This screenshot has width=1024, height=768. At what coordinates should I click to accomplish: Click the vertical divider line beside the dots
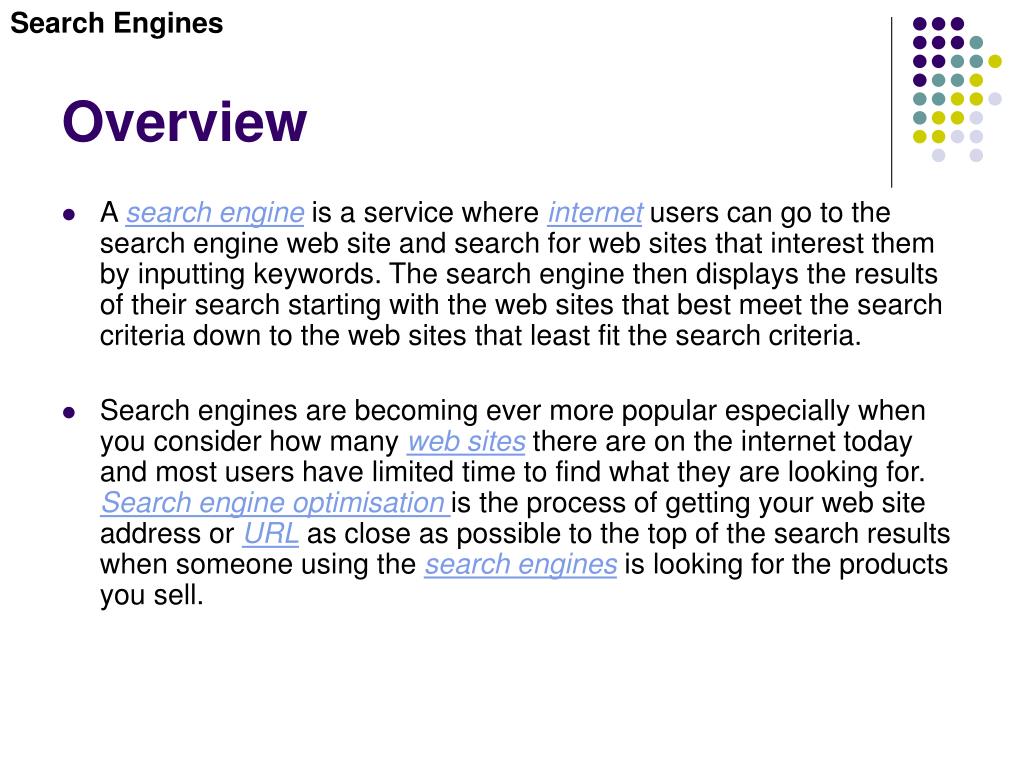point(891,103)
